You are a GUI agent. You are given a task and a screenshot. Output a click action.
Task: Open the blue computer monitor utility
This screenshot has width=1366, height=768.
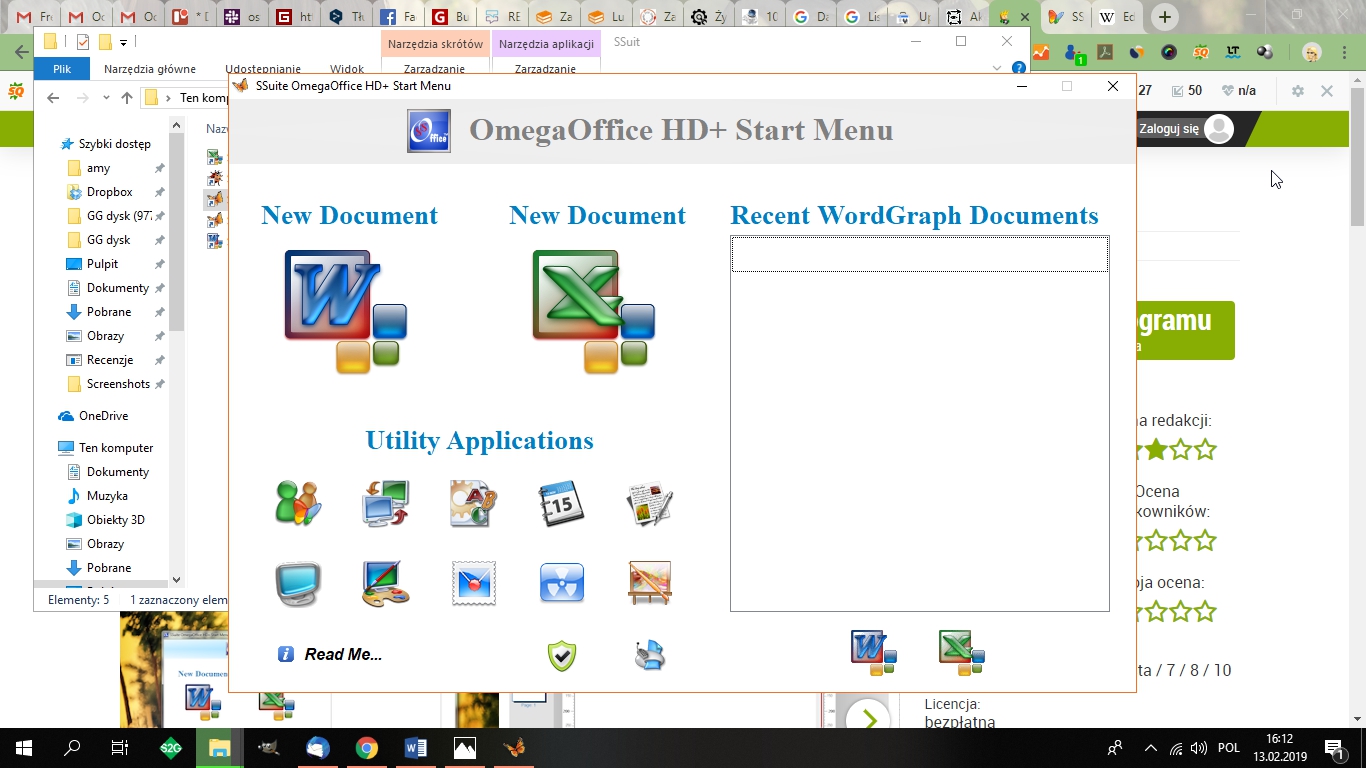pyautogui.click(x=298, y=583)
